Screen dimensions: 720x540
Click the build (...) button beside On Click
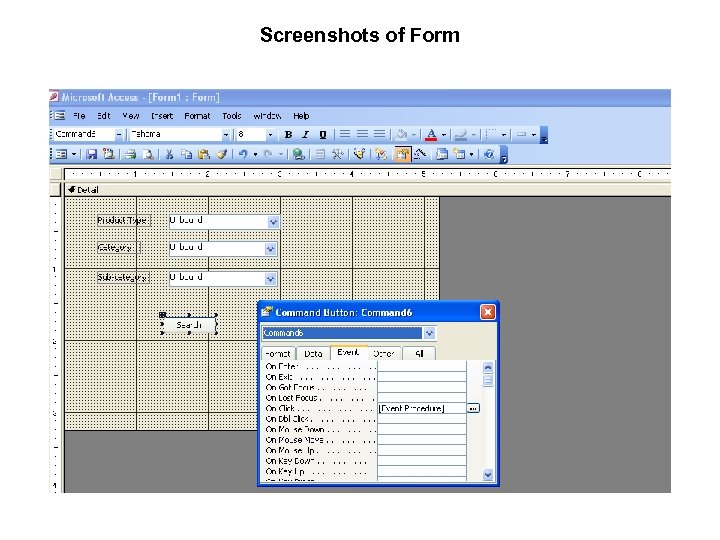473,408
